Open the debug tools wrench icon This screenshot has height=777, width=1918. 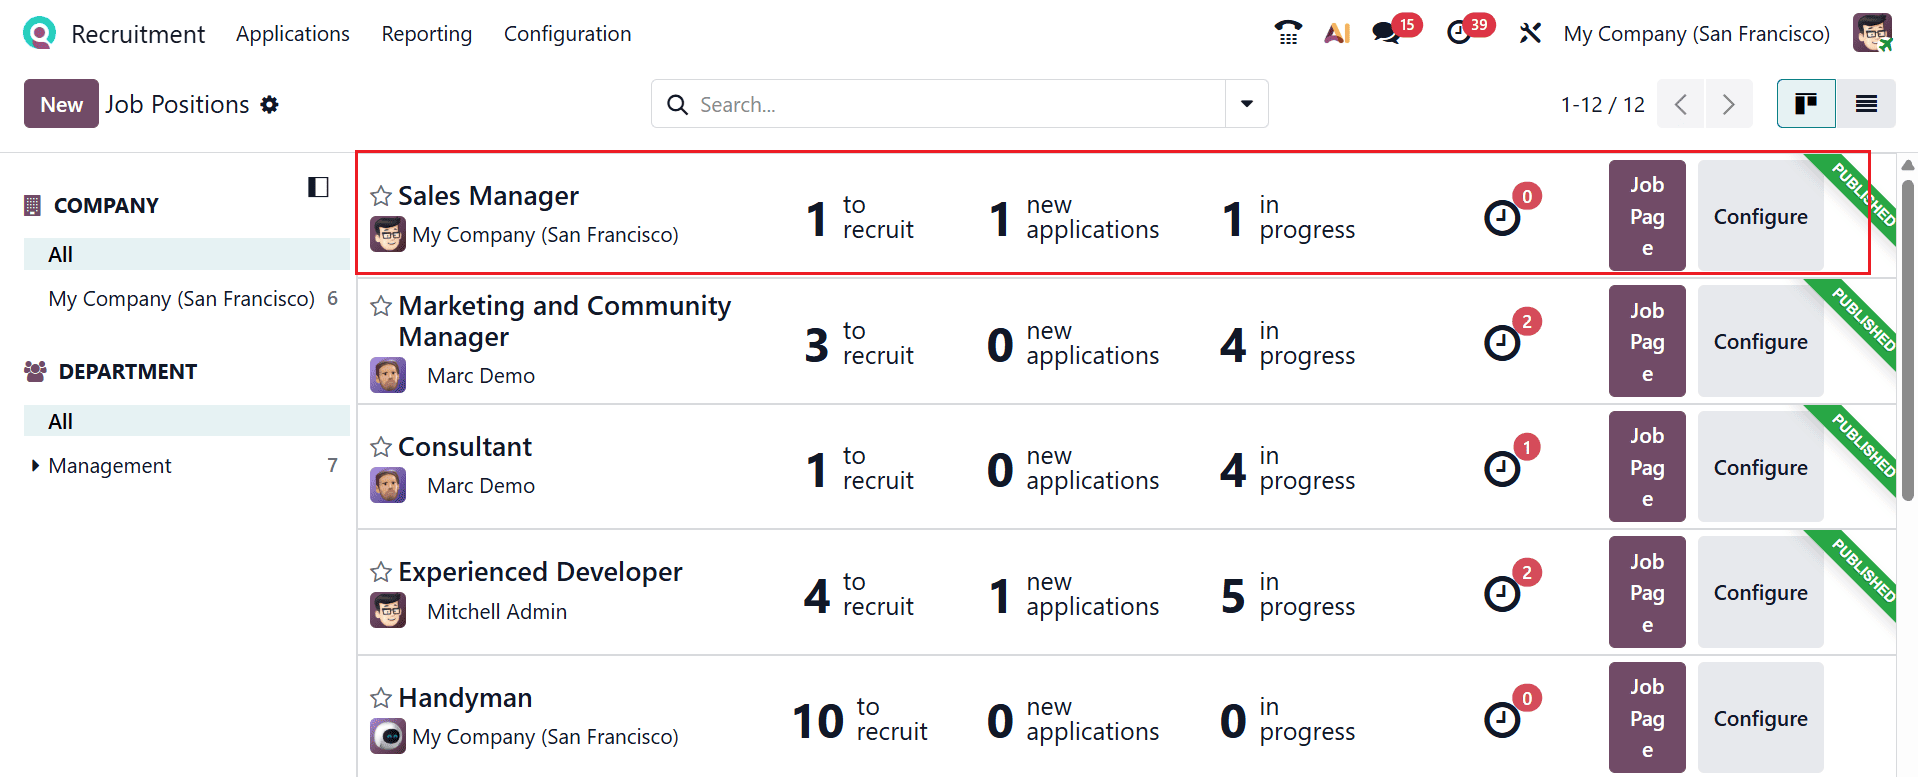1530,33
